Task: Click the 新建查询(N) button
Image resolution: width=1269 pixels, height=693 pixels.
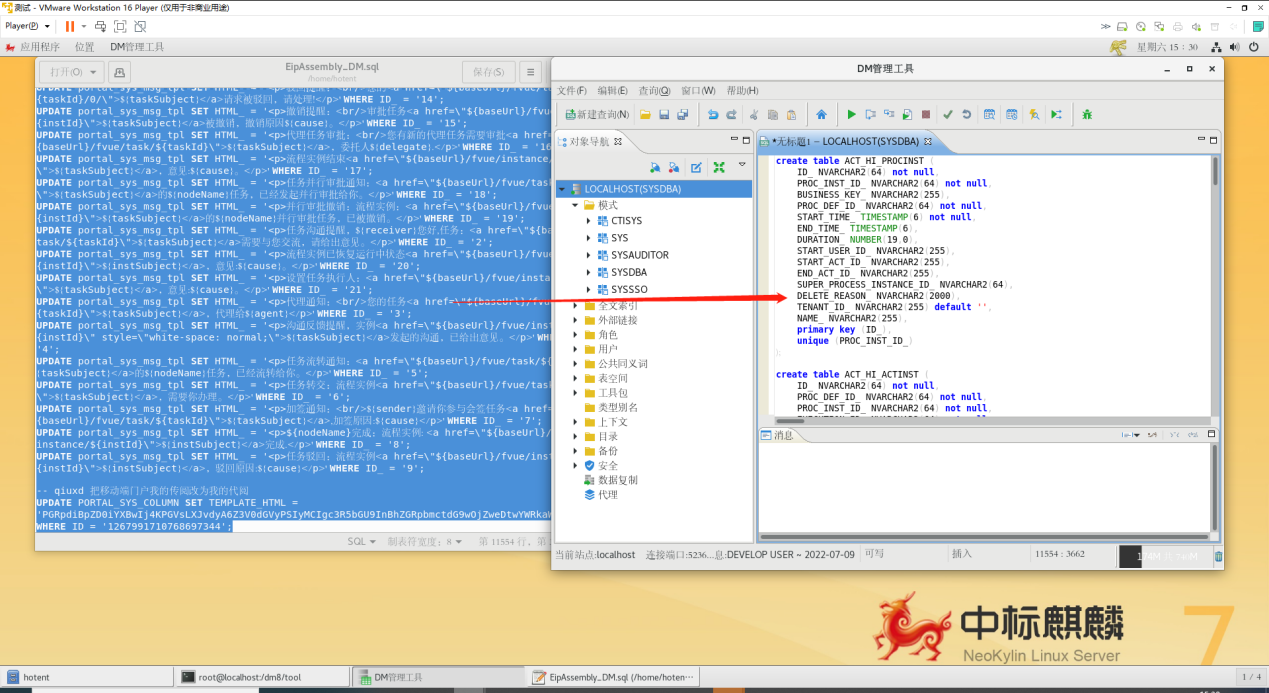Action: (596, 115)
